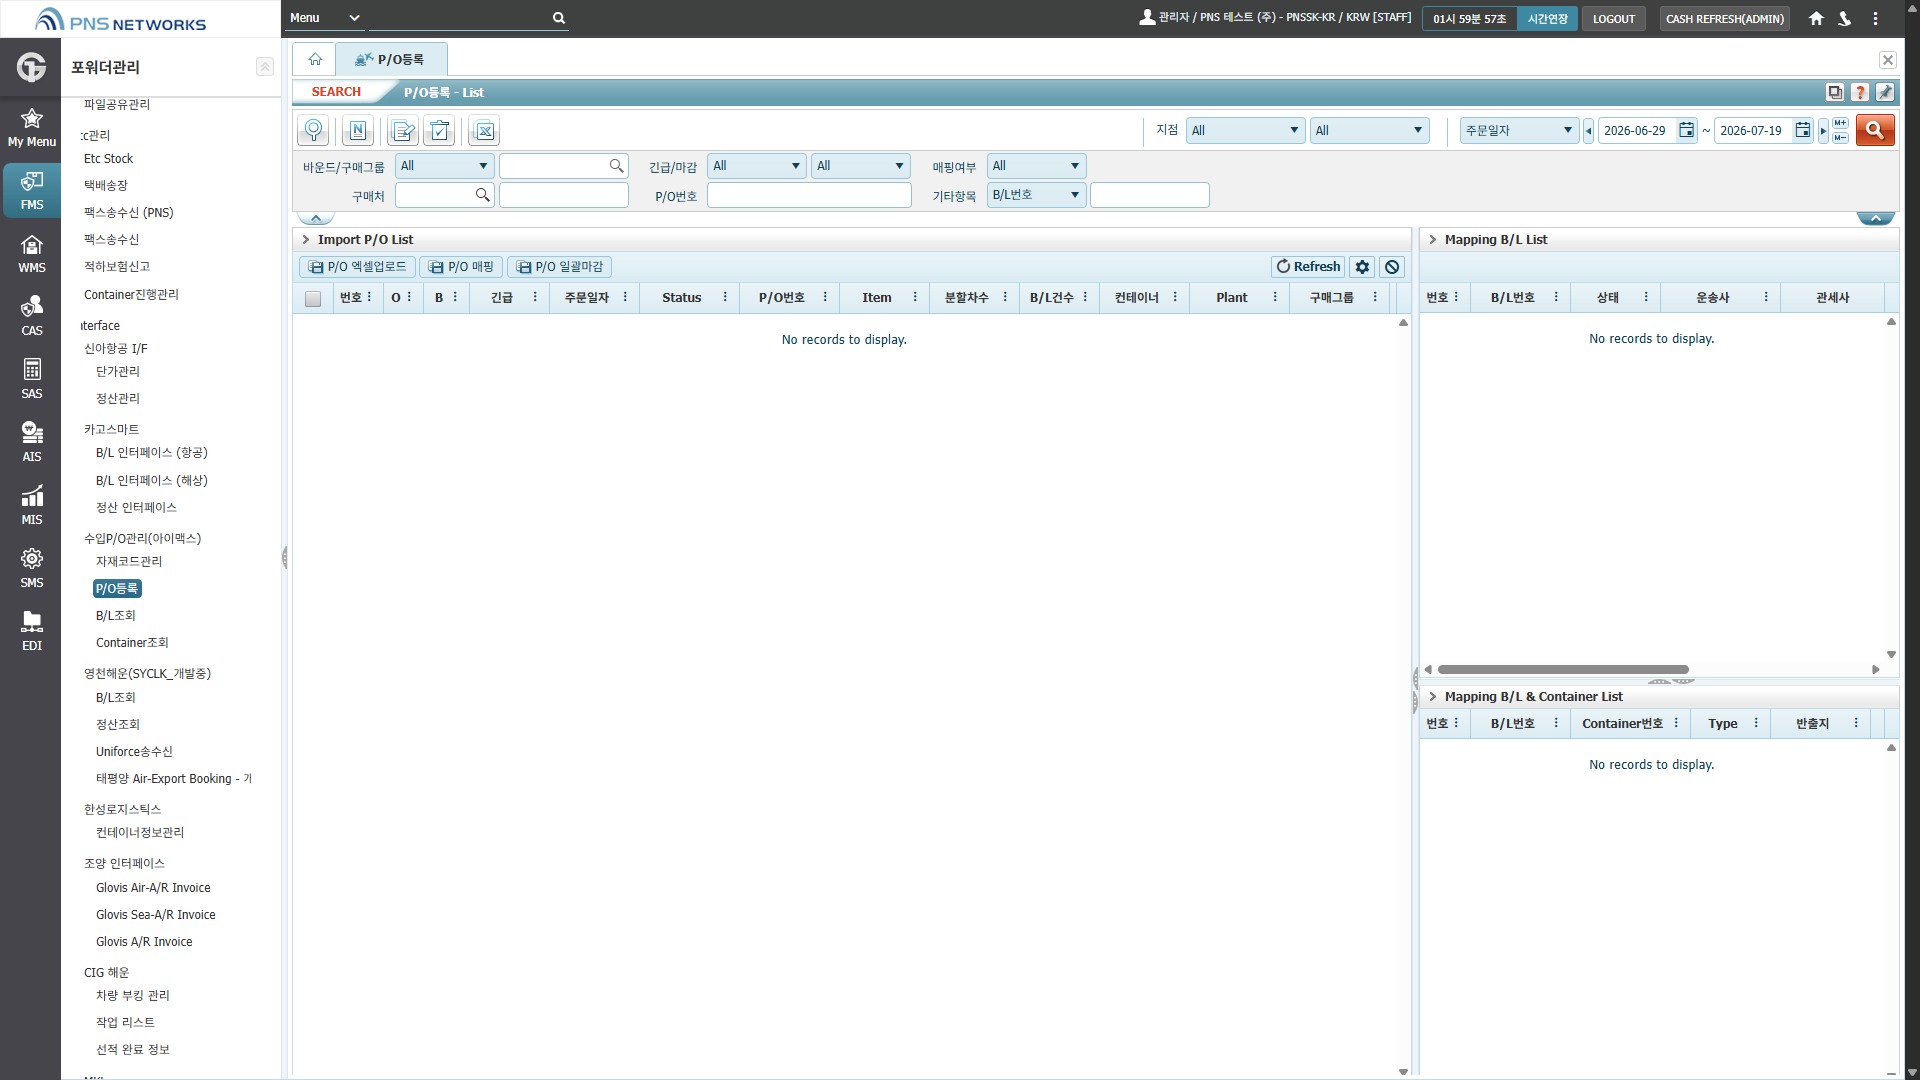Open the EDI module in the sidebar
The width and height of the screenshot is (1920, 1080).
(32, 632)
